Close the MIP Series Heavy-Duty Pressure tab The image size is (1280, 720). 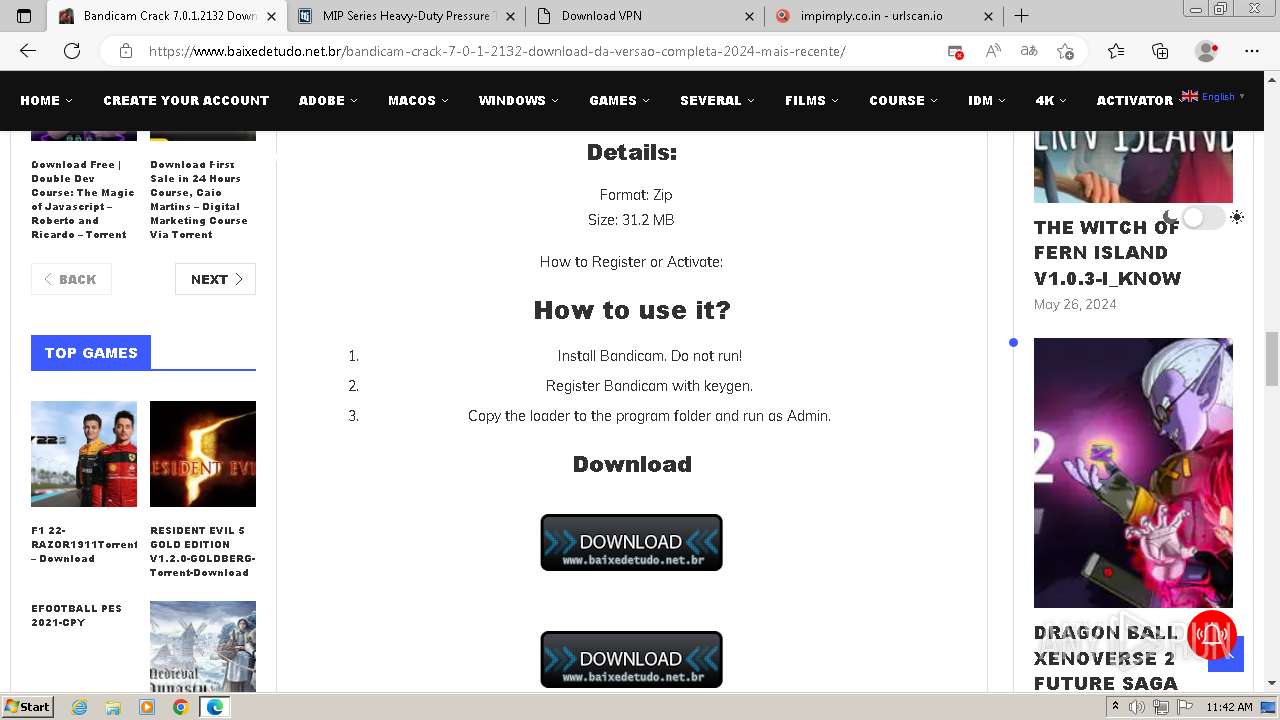click(x=508, y=16)
